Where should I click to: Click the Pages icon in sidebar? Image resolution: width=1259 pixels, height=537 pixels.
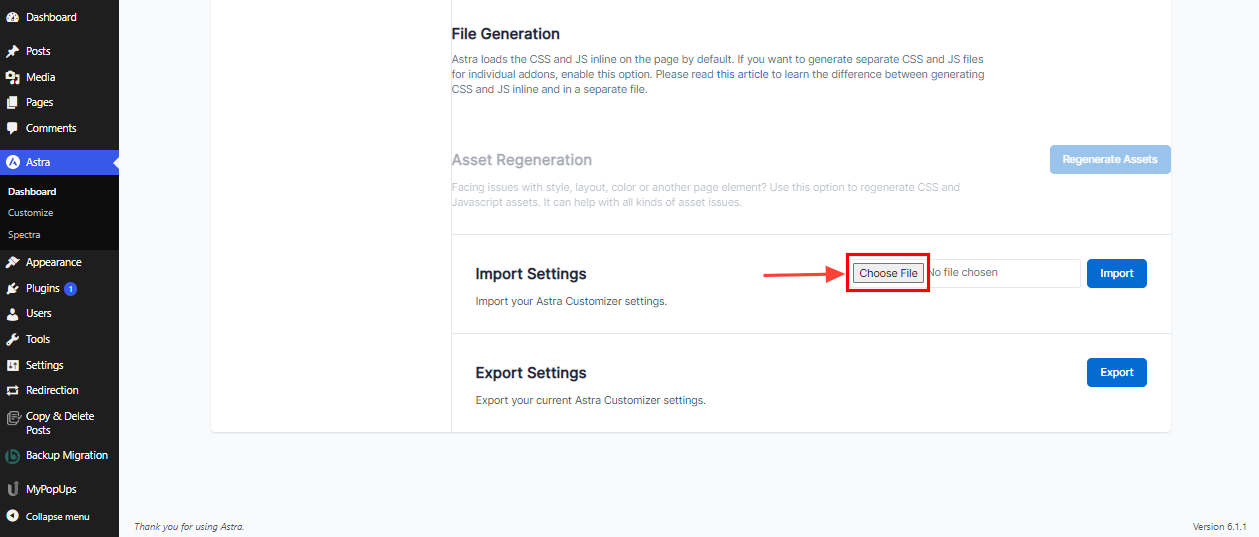(12, 102)
